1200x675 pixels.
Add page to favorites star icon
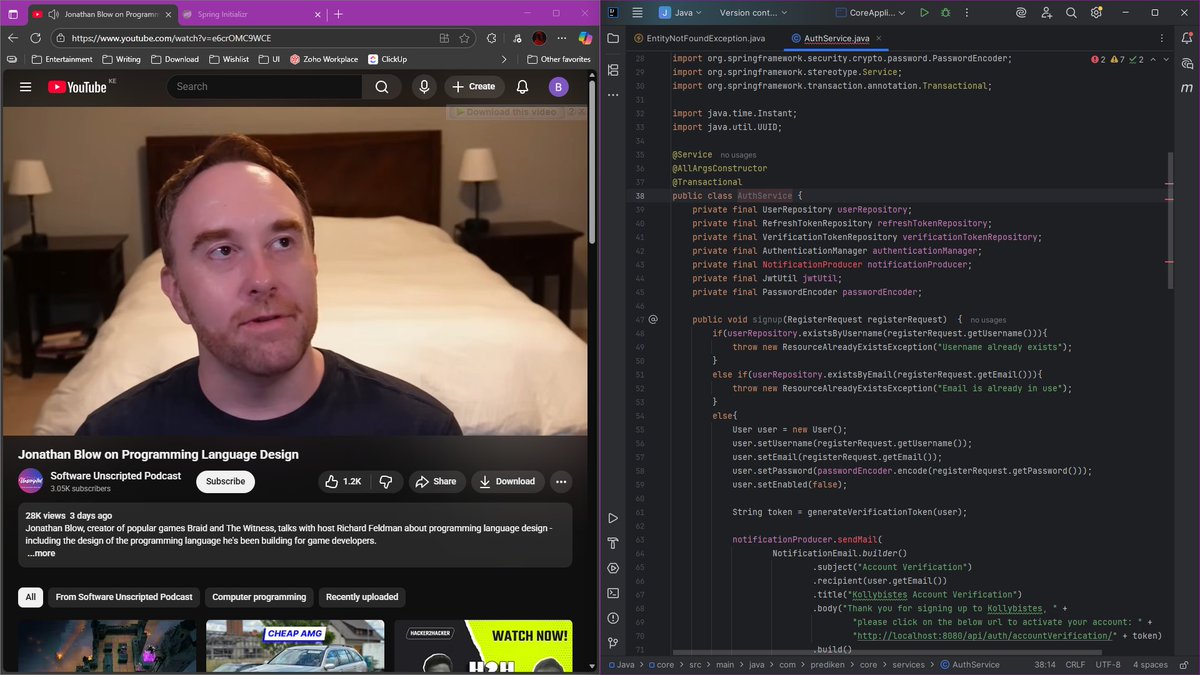pyautogui.click(x=465, y=38)
